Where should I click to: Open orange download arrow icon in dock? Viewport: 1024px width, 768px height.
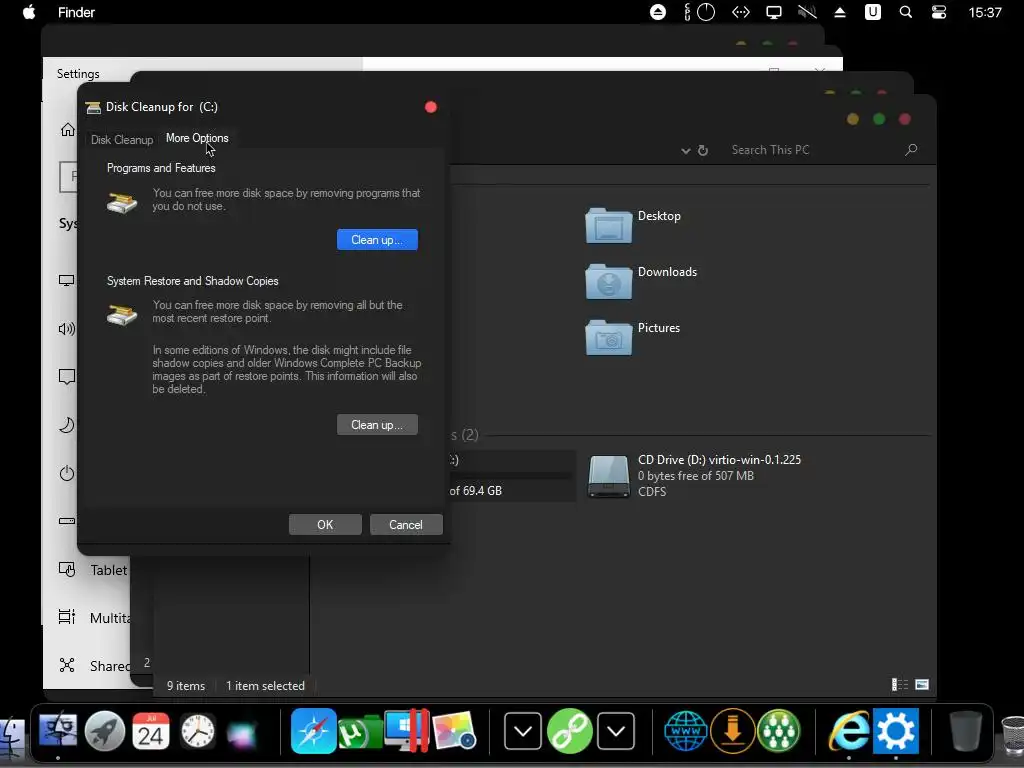[732, 731]
